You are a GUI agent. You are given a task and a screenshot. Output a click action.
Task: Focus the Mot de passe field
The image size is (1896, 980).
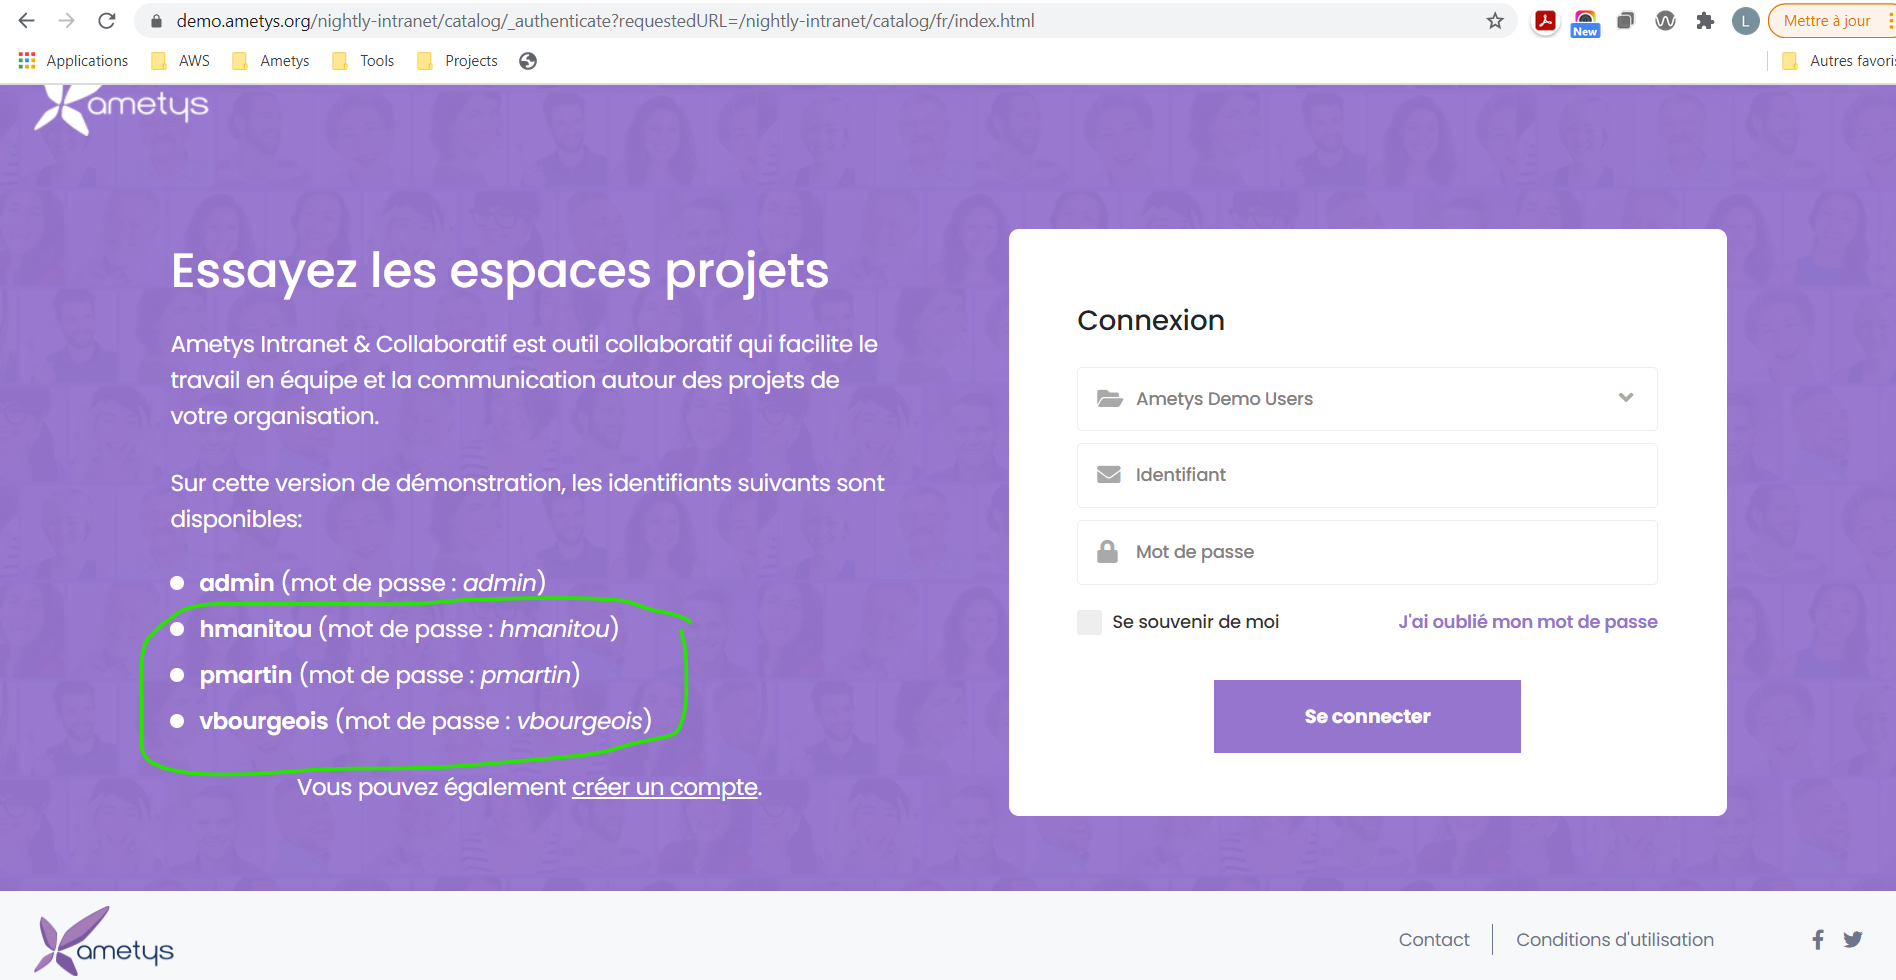coord(1367,552)
